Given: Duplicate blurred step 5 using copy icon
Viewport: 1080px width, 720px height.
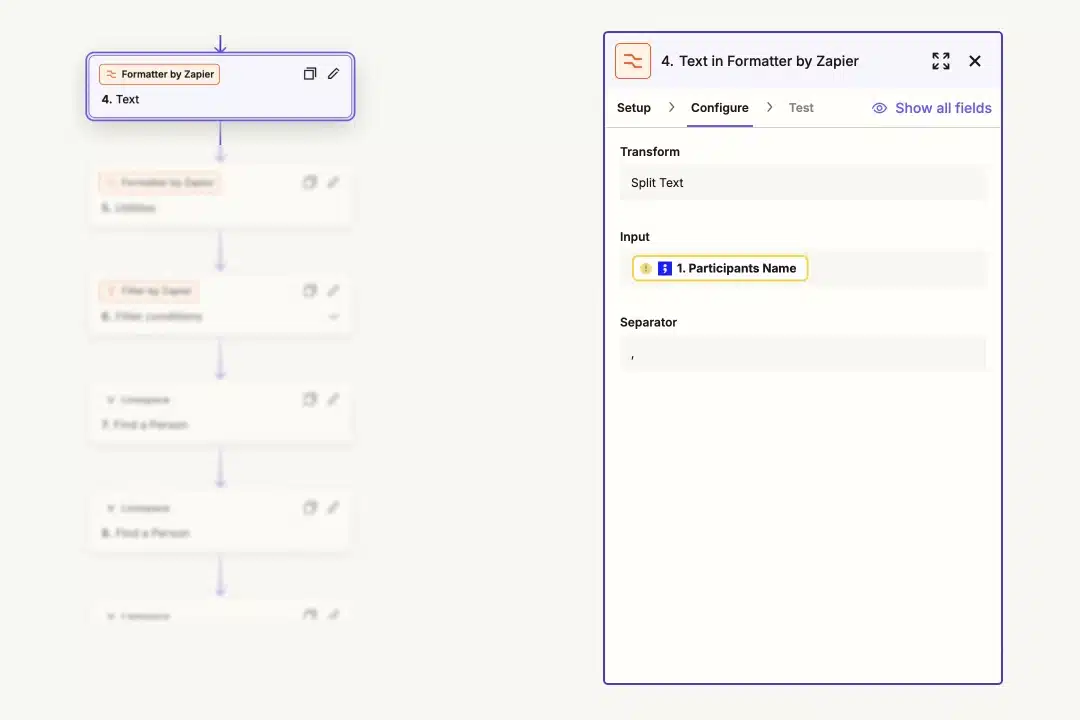Looking at the screenshot, I should (x=310, y=183).
